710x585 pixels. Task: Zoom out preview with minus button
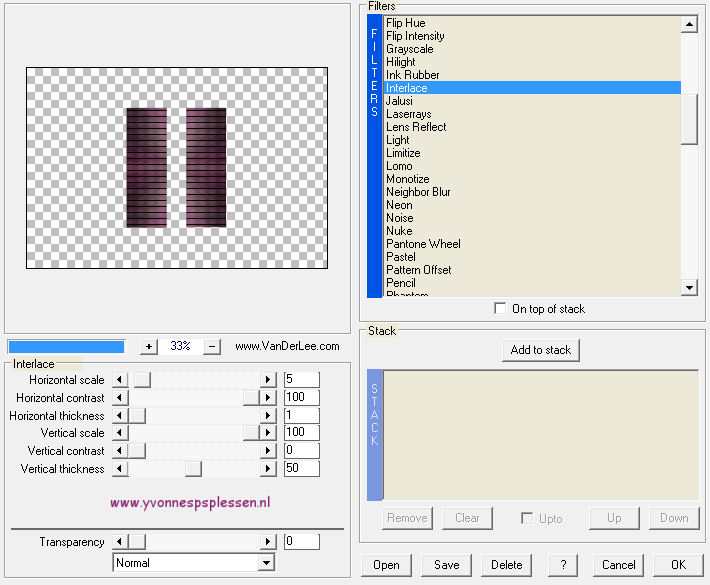click(212, 347)
